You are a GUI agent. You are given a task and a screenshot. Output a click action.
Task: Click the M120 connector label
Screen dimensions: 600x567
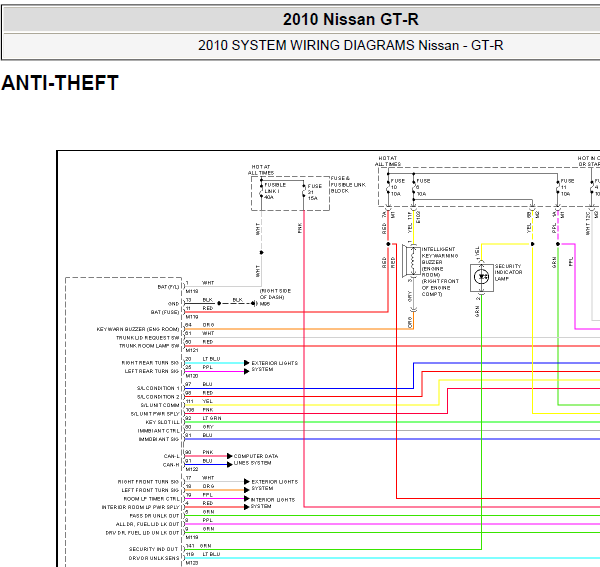click(x=192, y=376)
